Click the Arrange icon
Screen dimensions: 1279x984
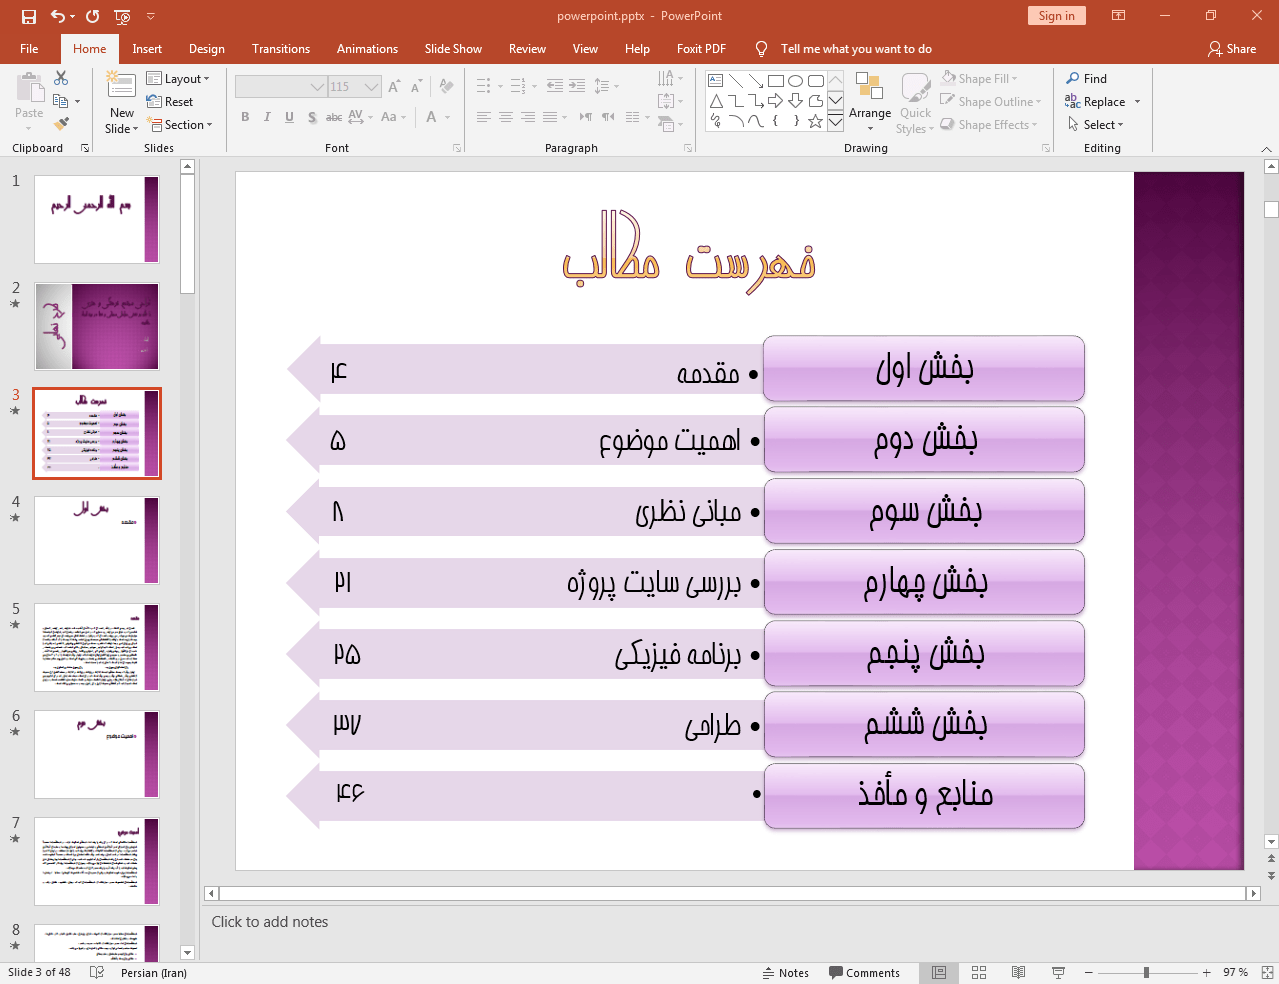[x=870, y=100]
